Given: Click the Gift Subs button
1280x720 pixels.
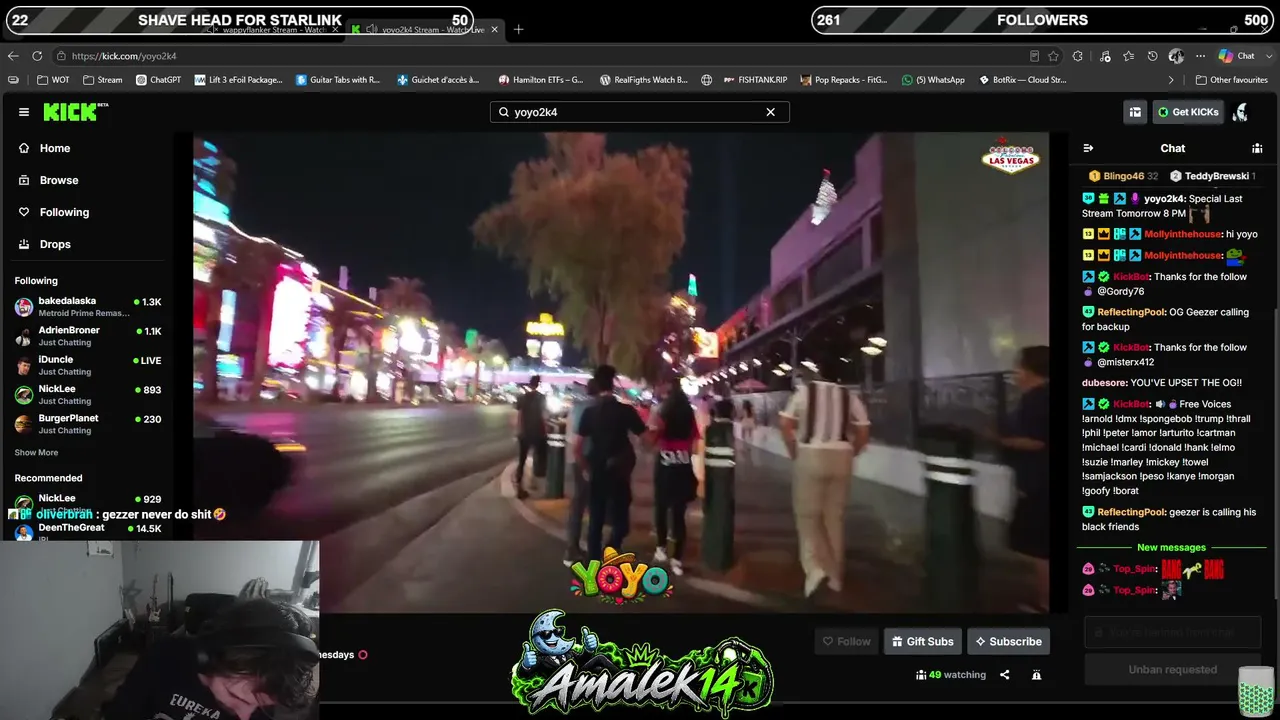Looking at the screenshot, I should click(922, 641).
